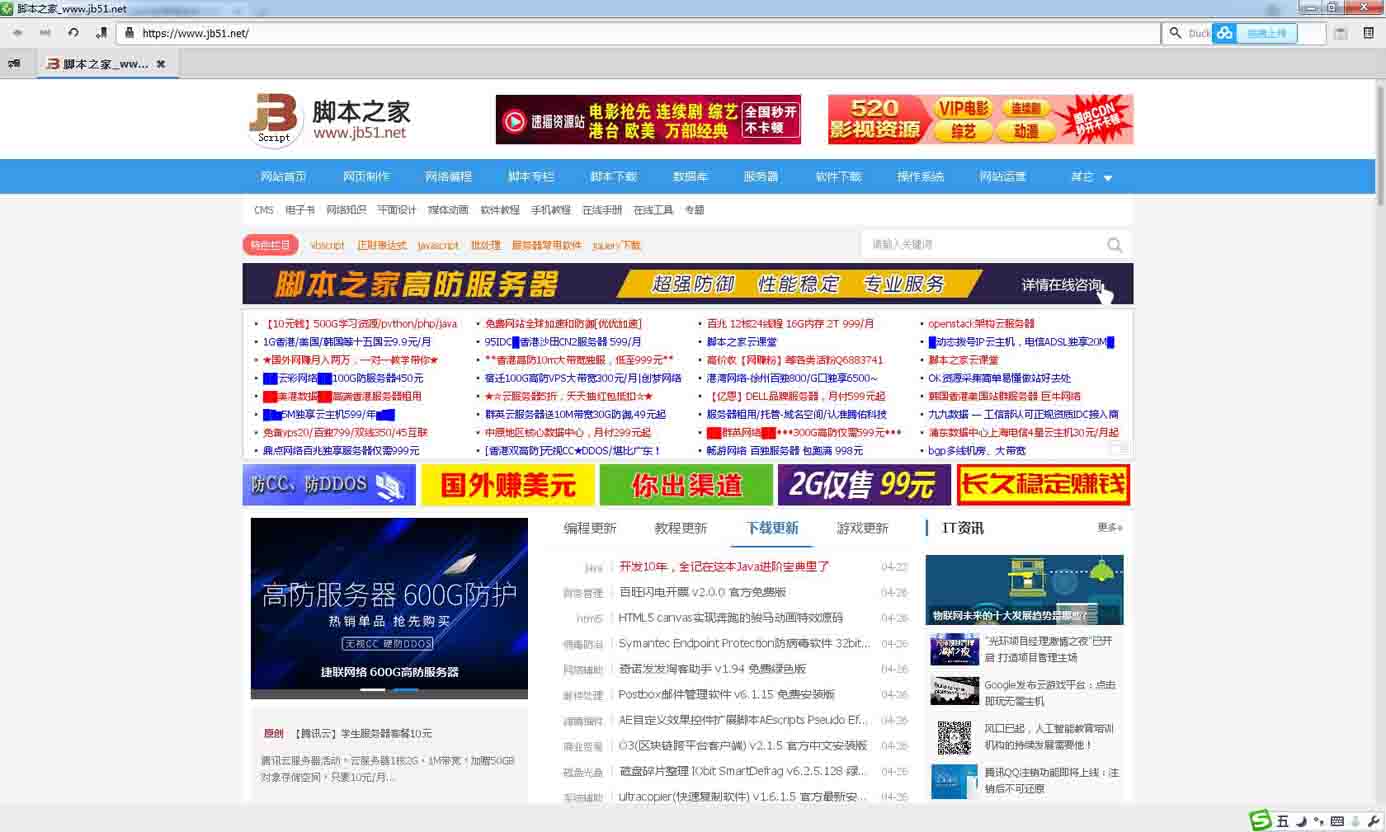The width and height of the screenshot is (1386, 832).
Task: Click the 正则表达式 tag link
Action: pos(382,245)
